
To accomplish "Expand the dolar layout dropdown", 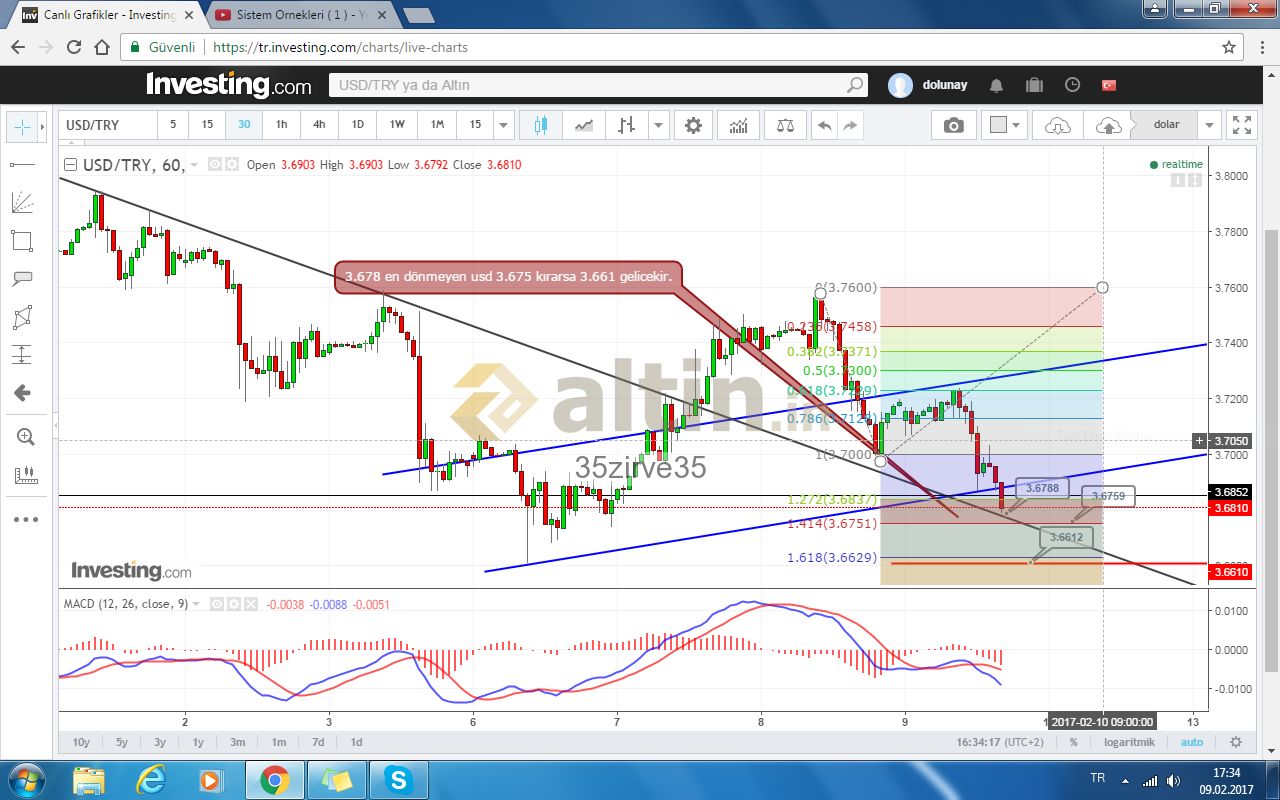I will (x=1210, y=125).
